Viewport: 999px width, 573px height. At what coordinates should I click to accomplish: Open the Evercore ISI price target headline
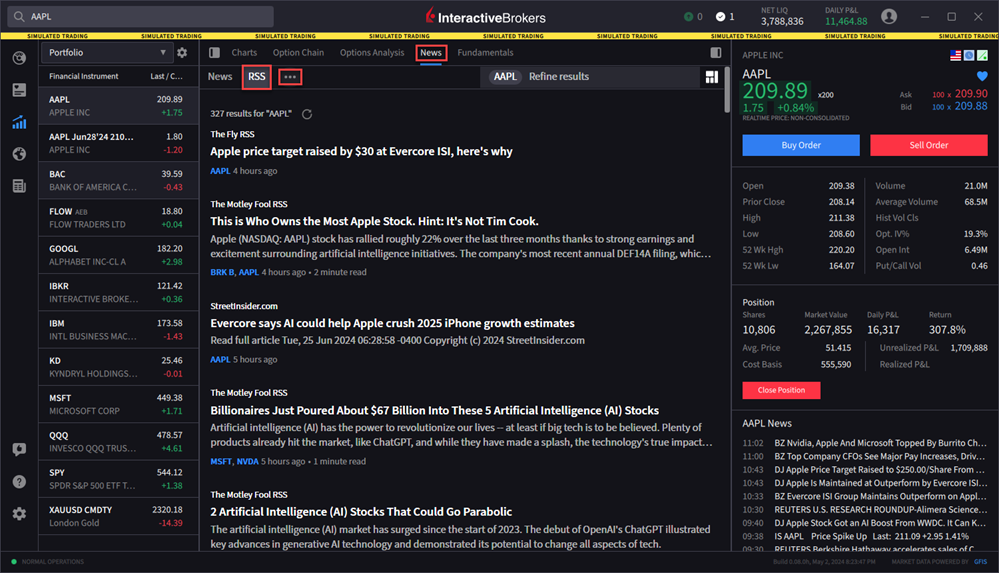(361, 151)
